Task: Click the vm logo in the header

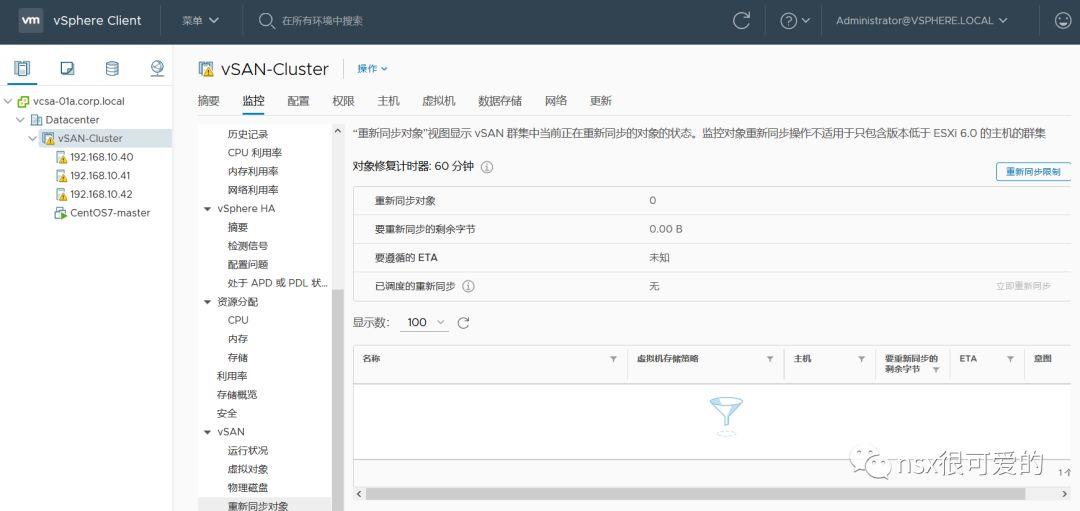Action: tap(31, 21)
